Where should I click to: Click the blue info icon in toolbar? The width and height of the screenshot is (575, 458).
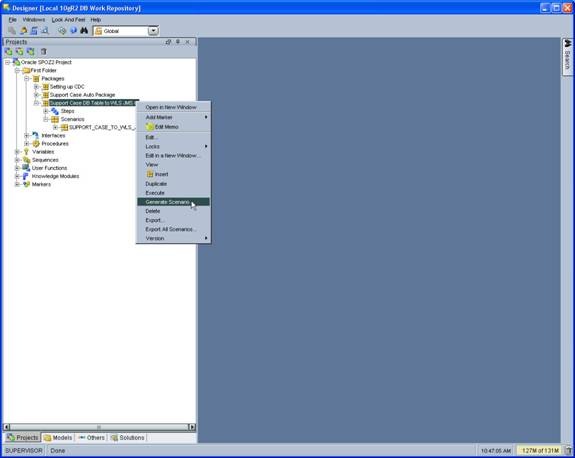pyautogui.click(x=73, y=30)
